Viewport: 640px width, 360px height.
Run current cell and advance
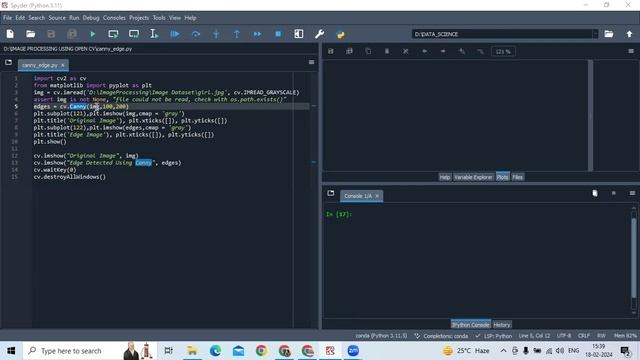pos(134,34)
